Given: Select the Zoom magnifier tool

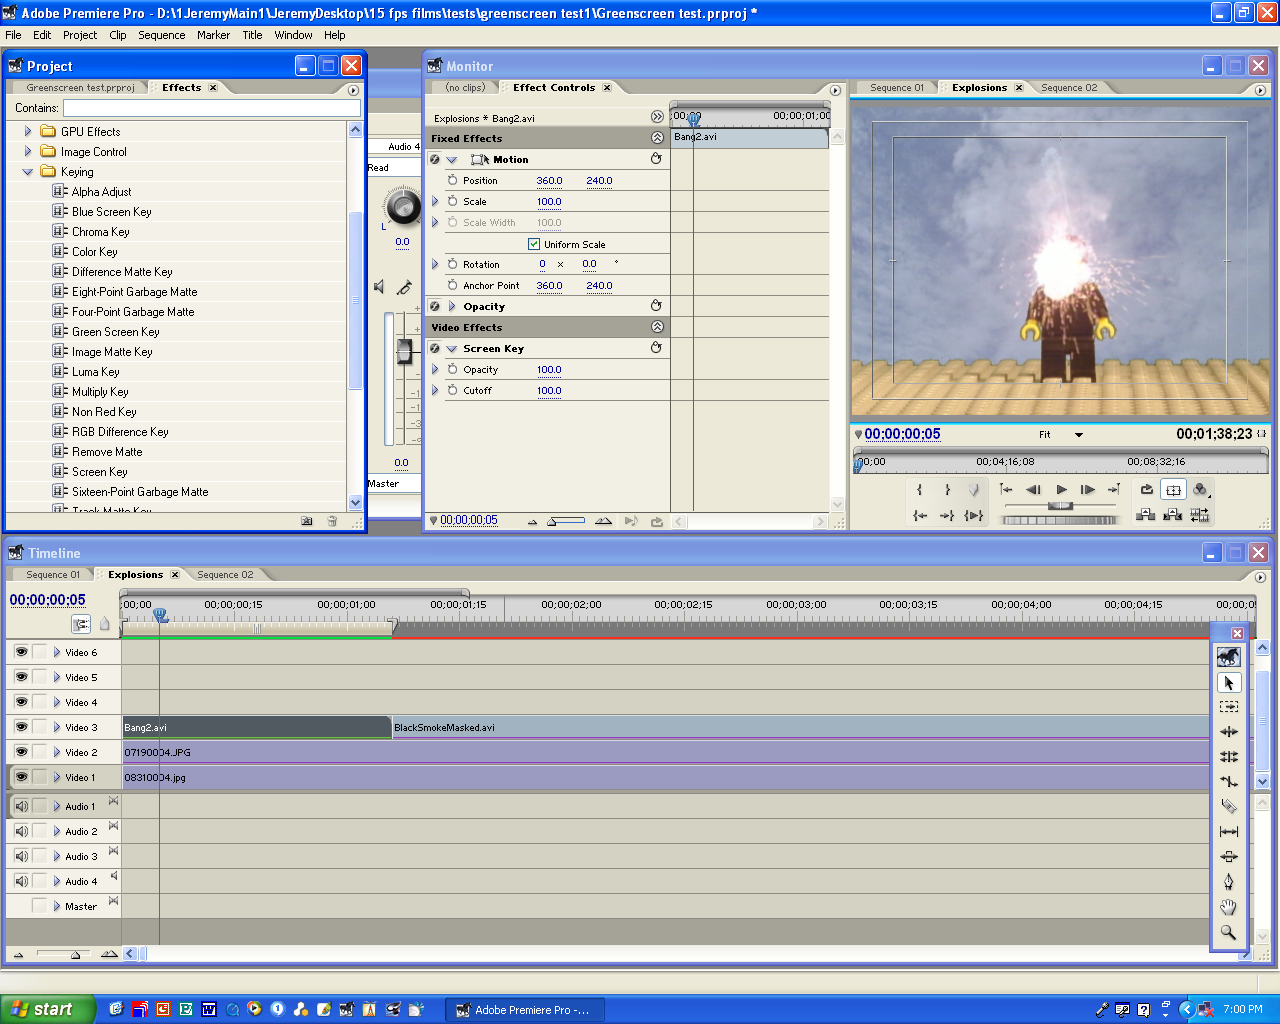Looking at the screenshot, I should click(x=1229, y=932).
